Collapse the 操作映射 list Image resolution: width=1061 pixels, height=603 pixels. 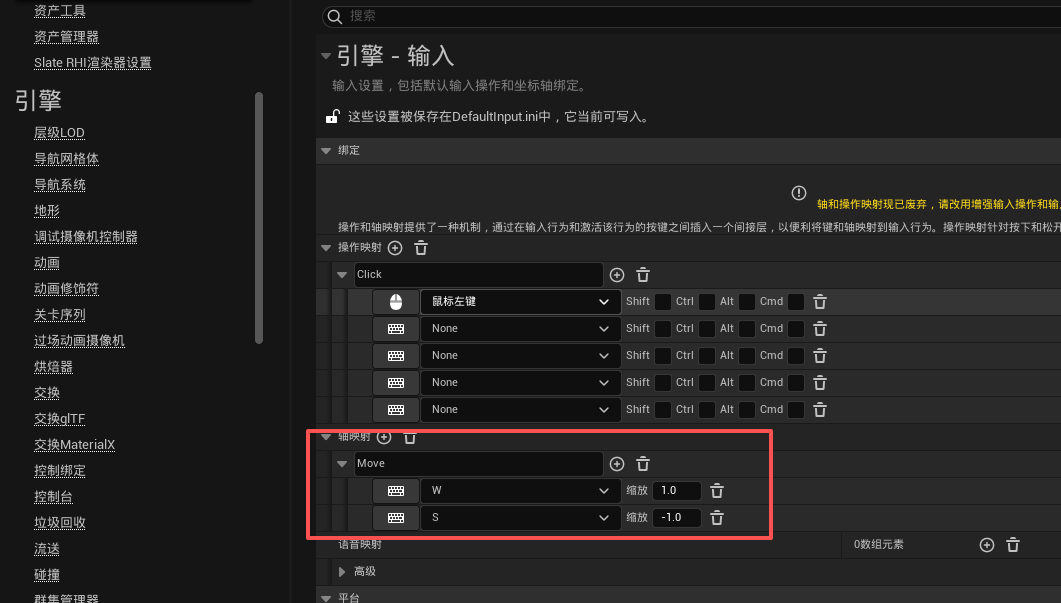[x=326, y=248]
